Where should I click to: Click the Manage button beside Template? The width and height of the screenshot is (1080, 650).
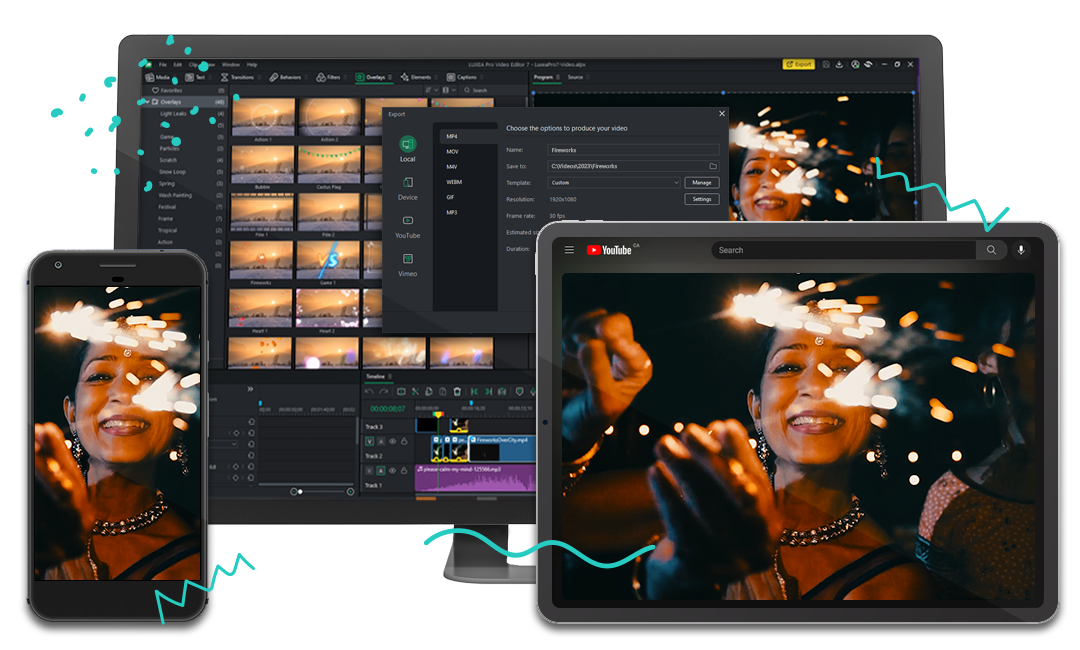(702, 183)
